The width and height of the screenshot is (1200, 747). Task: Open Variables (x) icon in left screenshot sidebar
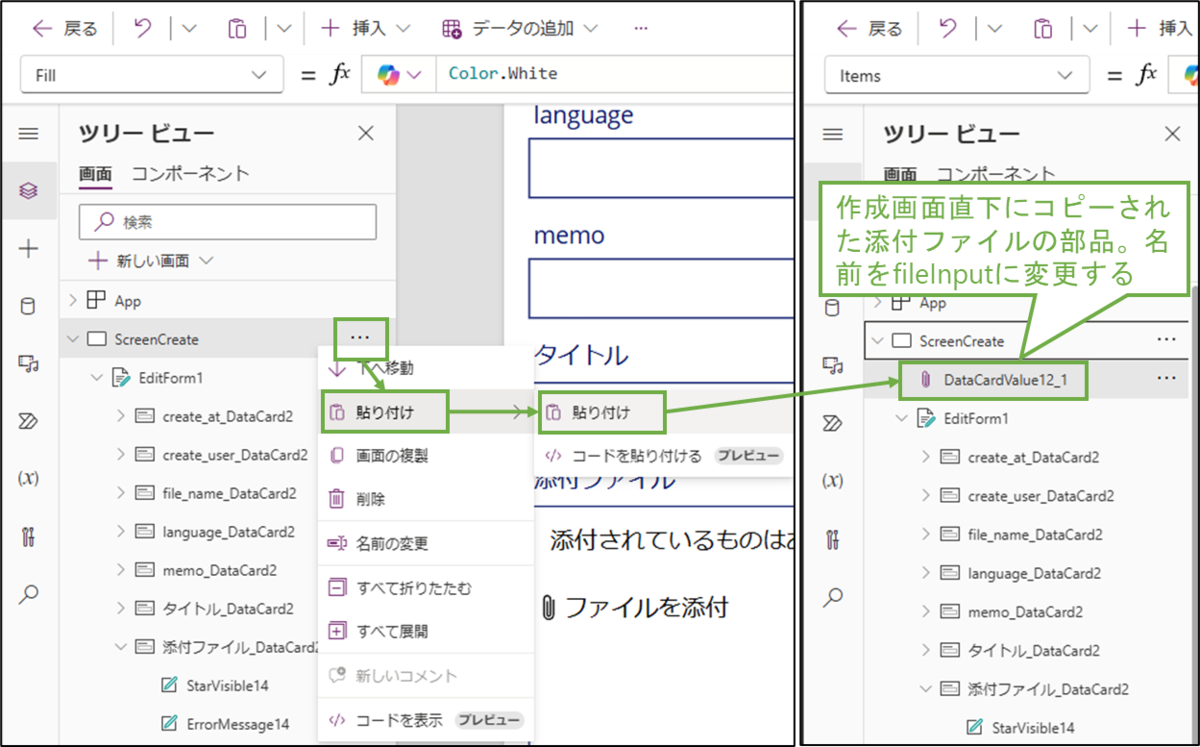[29, 478]
